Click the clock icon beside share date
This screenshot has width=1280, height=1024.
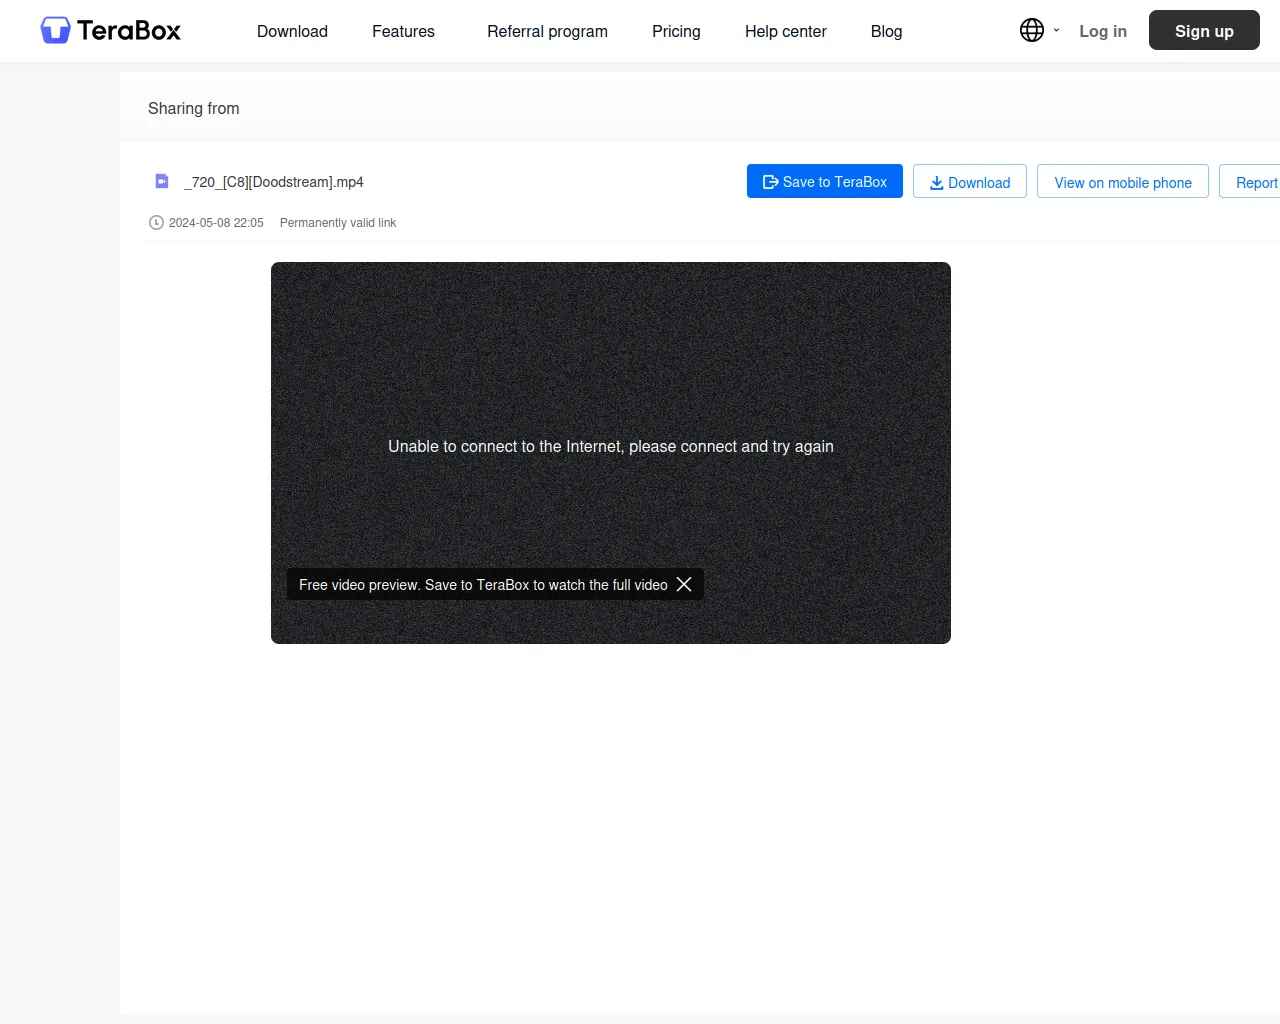[x=156, y=223]
